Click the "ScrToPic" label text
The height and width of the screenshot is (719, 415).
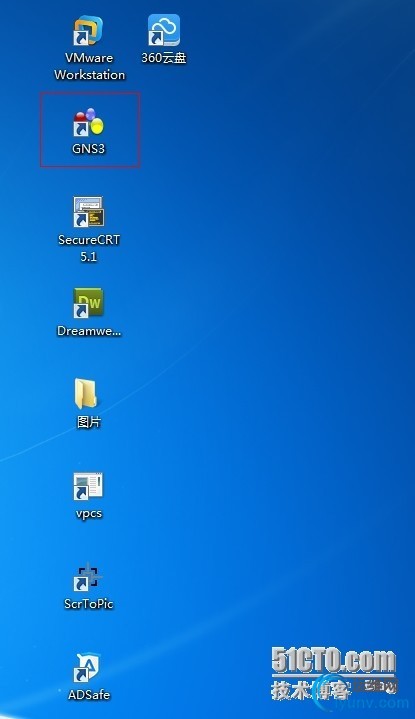pyautogui.click(x=89, y=604)
